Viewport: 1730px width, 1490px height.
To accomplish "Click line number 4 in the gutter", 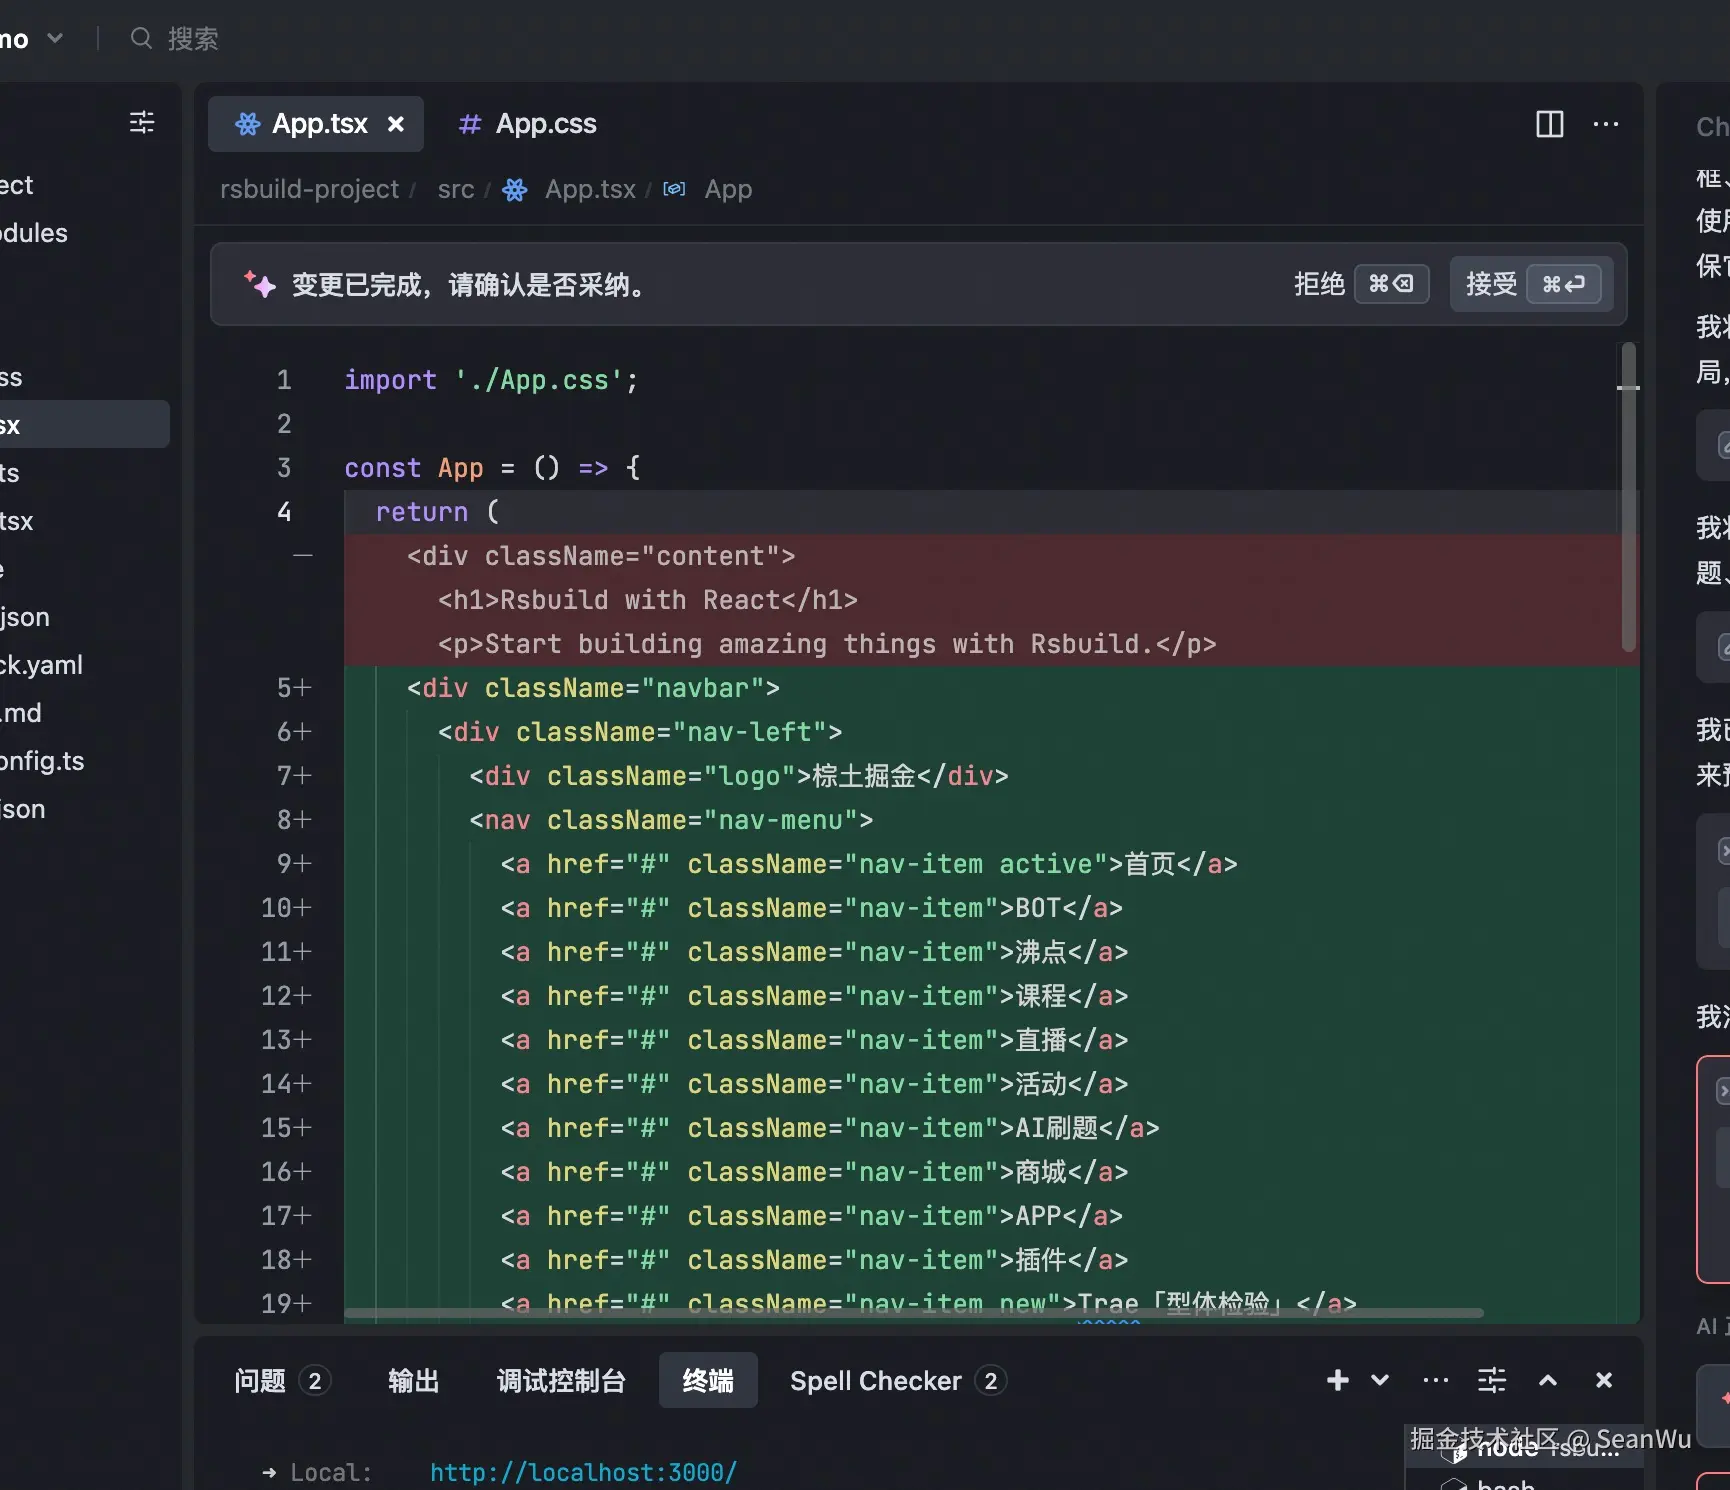I will 284,512.
